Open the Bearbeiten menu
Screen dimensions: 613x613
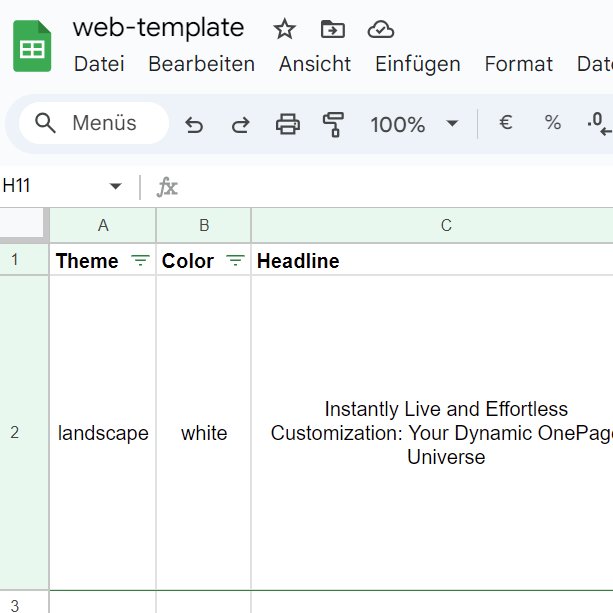click(x=202, y=64)
